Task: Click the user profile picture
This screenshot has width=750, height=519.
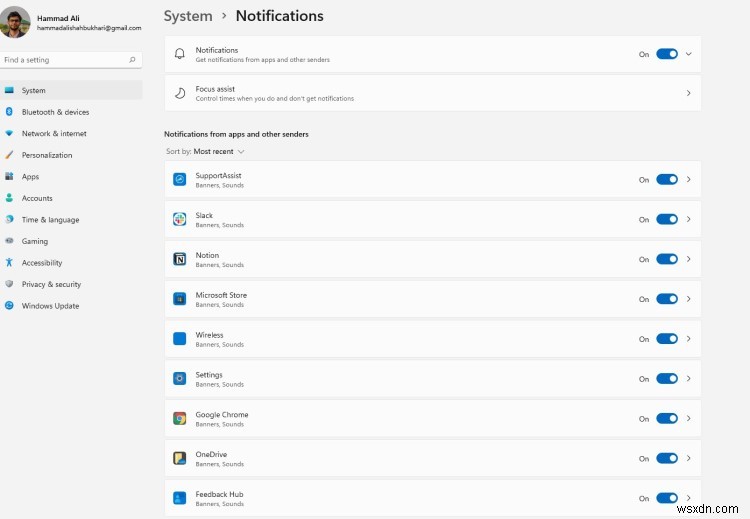Action: tap(15, 22)
